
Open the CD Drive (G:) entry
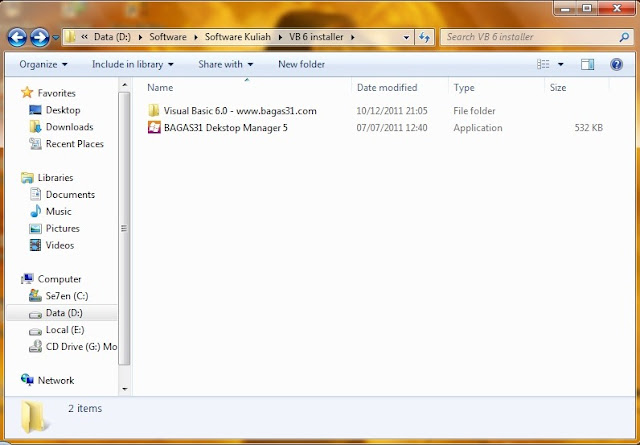[81, 347]
